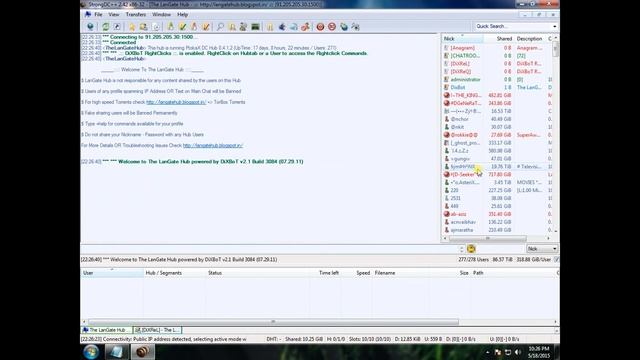This screenshot has width=640, height=360.
Task: Click the light blue toolbar icon
Action: coord(293,27)
